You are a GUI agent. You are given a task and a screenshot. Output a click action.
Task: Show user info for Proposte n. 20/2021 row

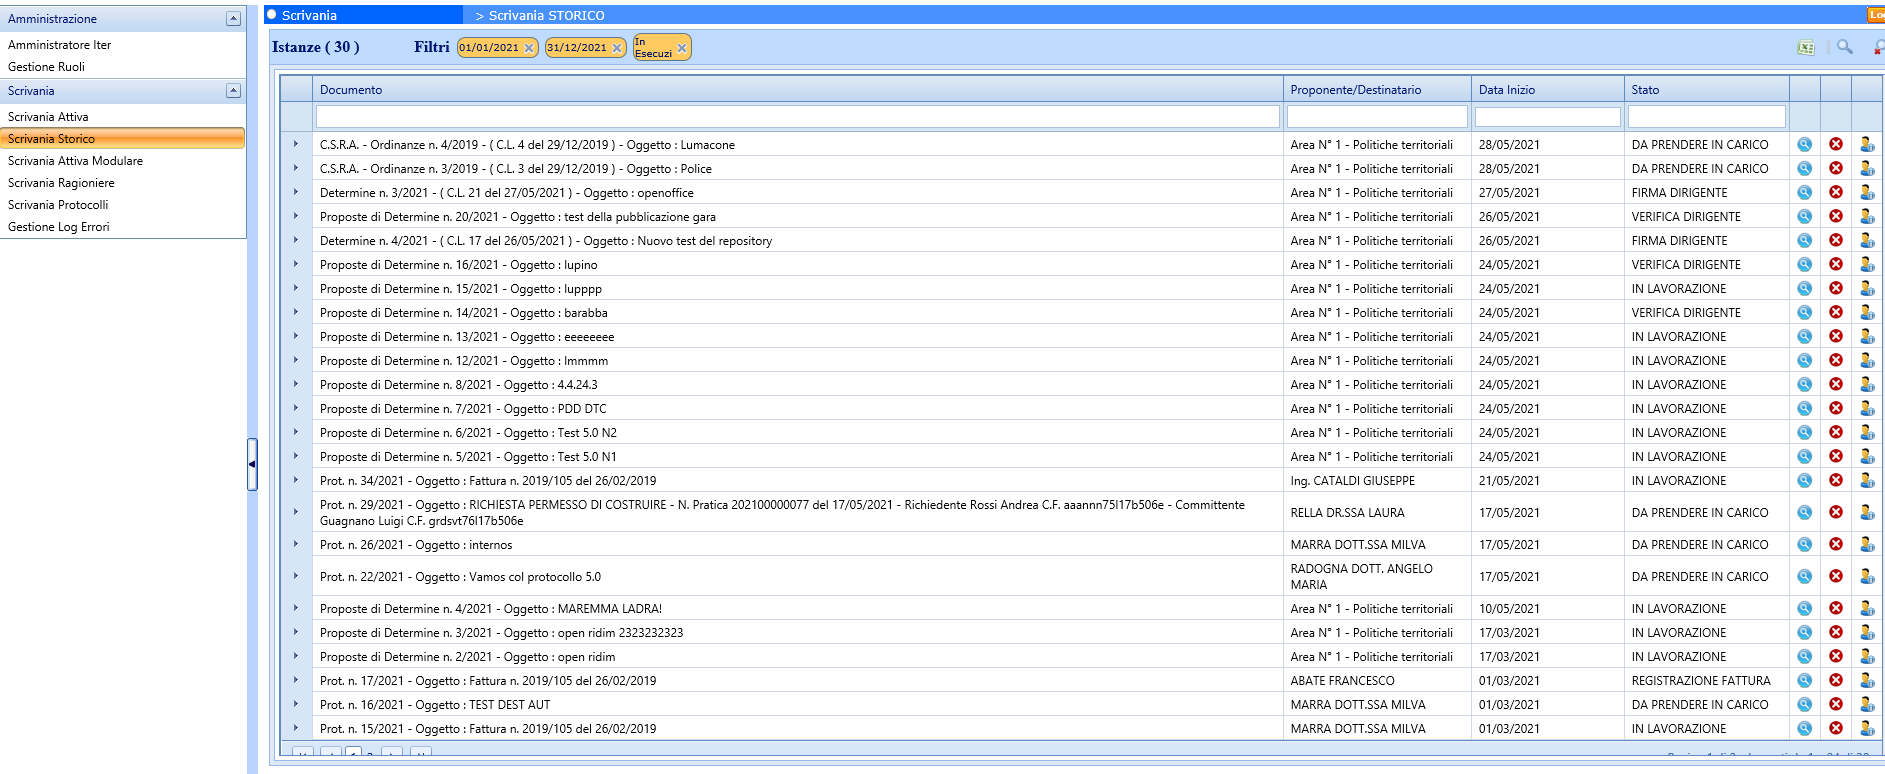click(x=1867, y=216)
